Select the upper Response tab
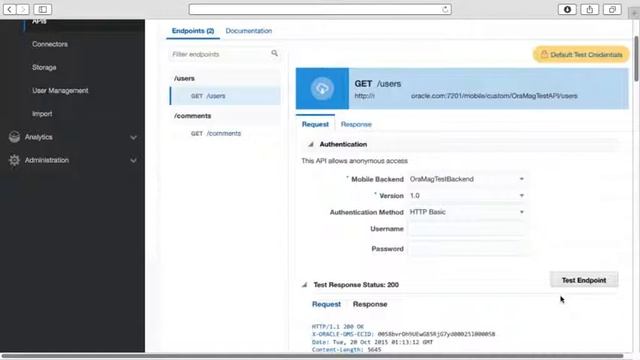This screenshot has height=360, width=640. [x=356, y=124]
